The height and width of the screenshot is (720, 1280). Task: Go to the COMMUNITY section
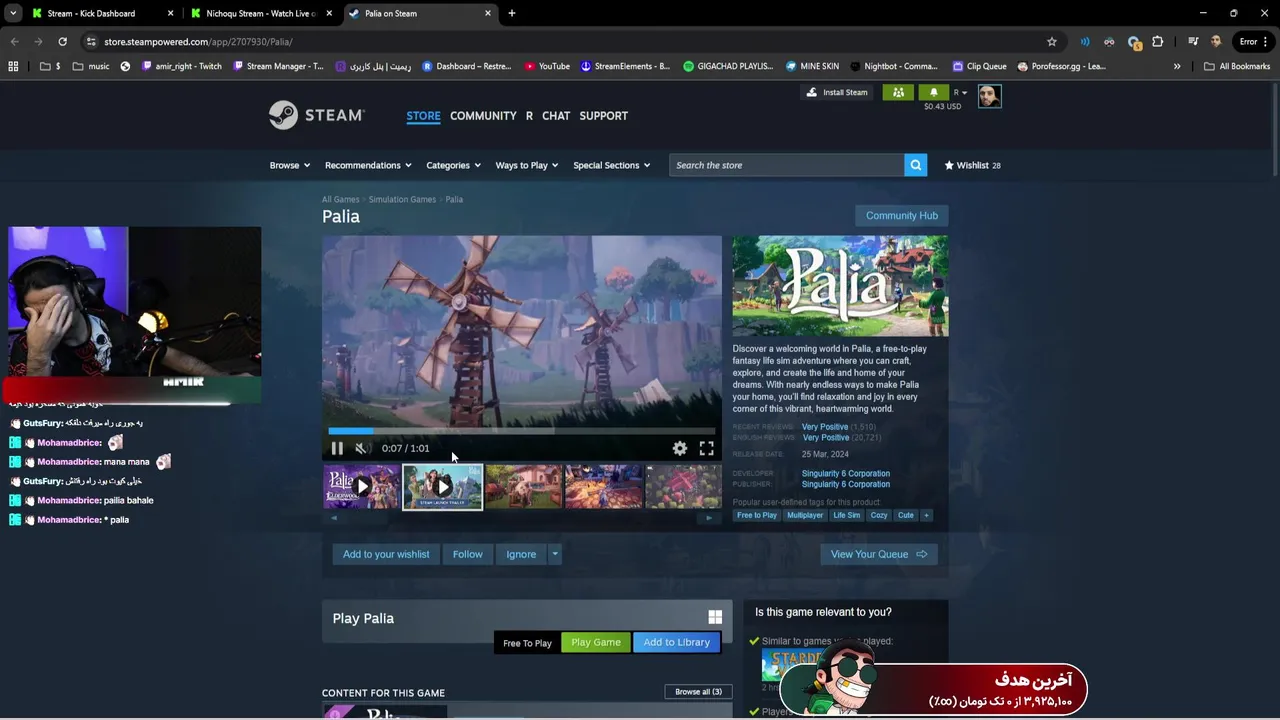(483, 116)
